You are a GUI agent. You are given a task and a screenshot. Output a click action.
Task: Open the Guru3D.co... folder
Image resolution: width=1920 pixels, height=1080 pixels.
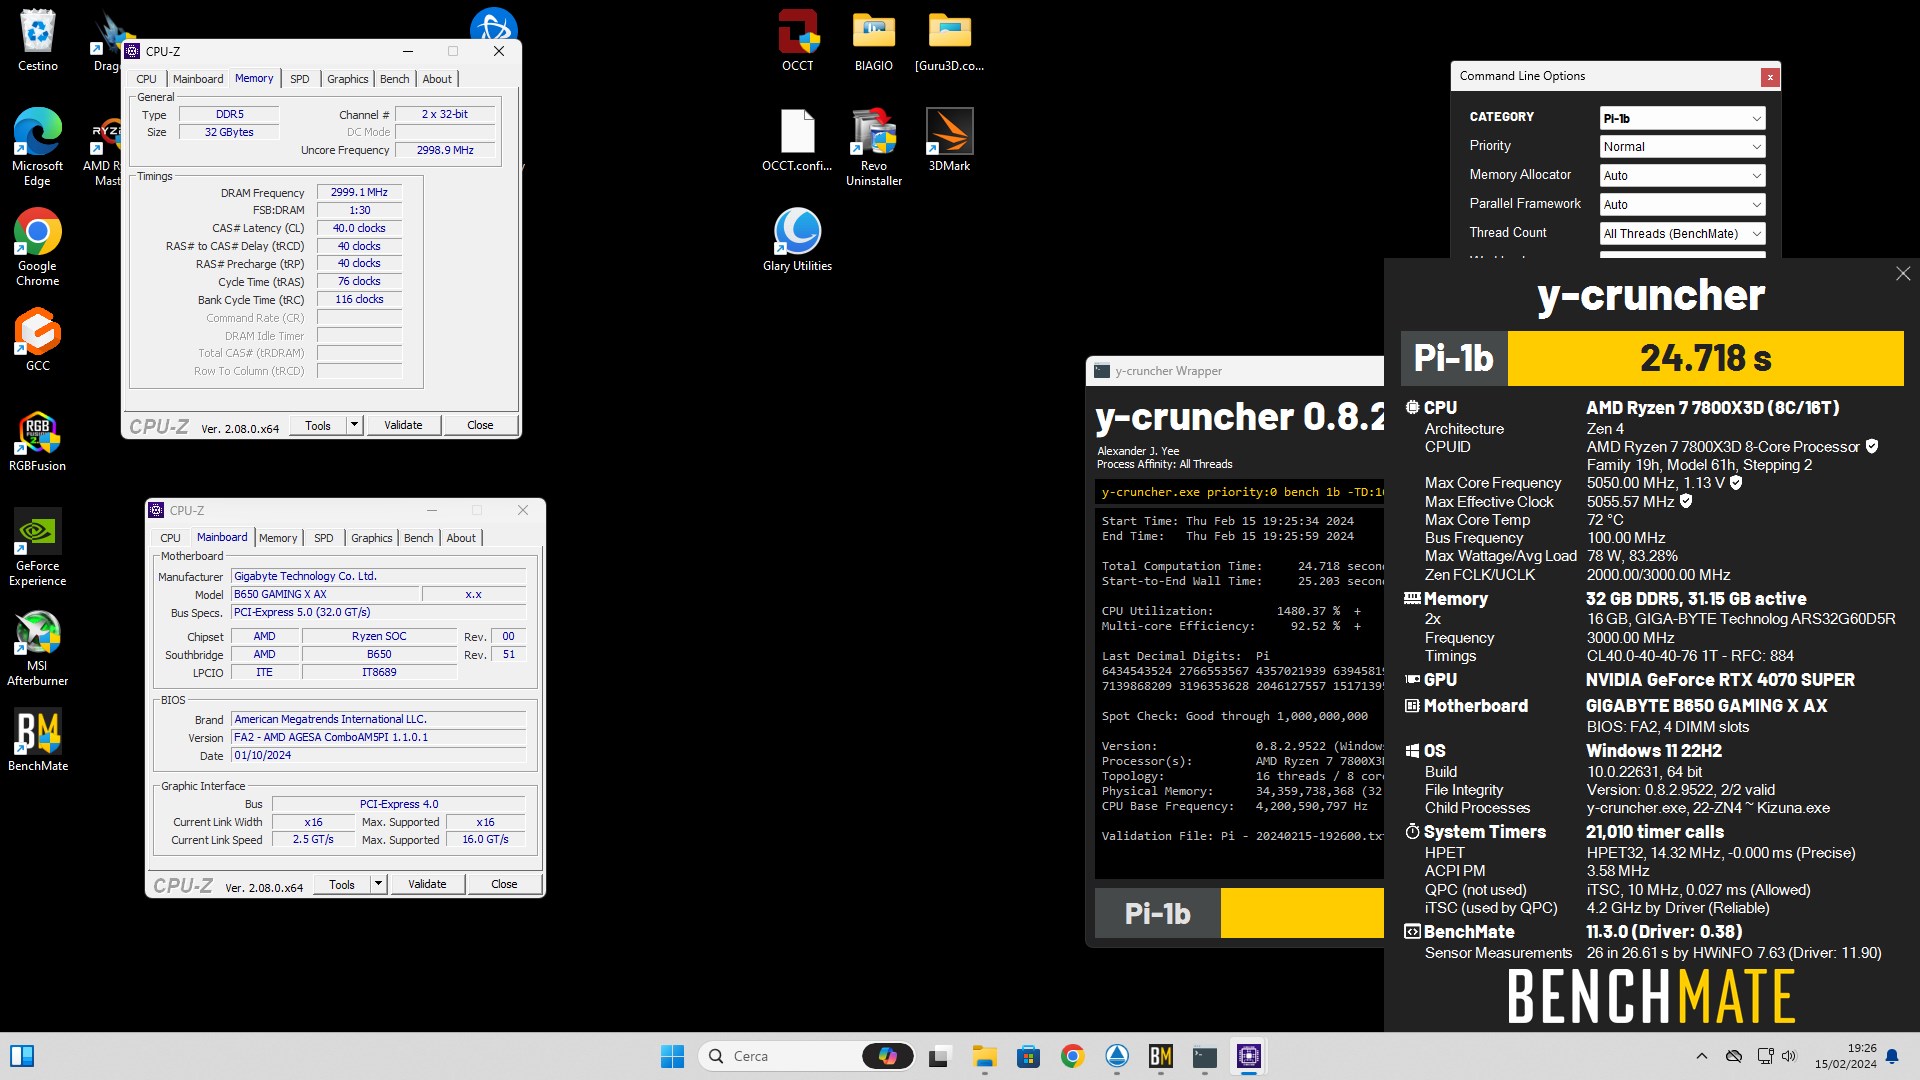tap(949, 40)
